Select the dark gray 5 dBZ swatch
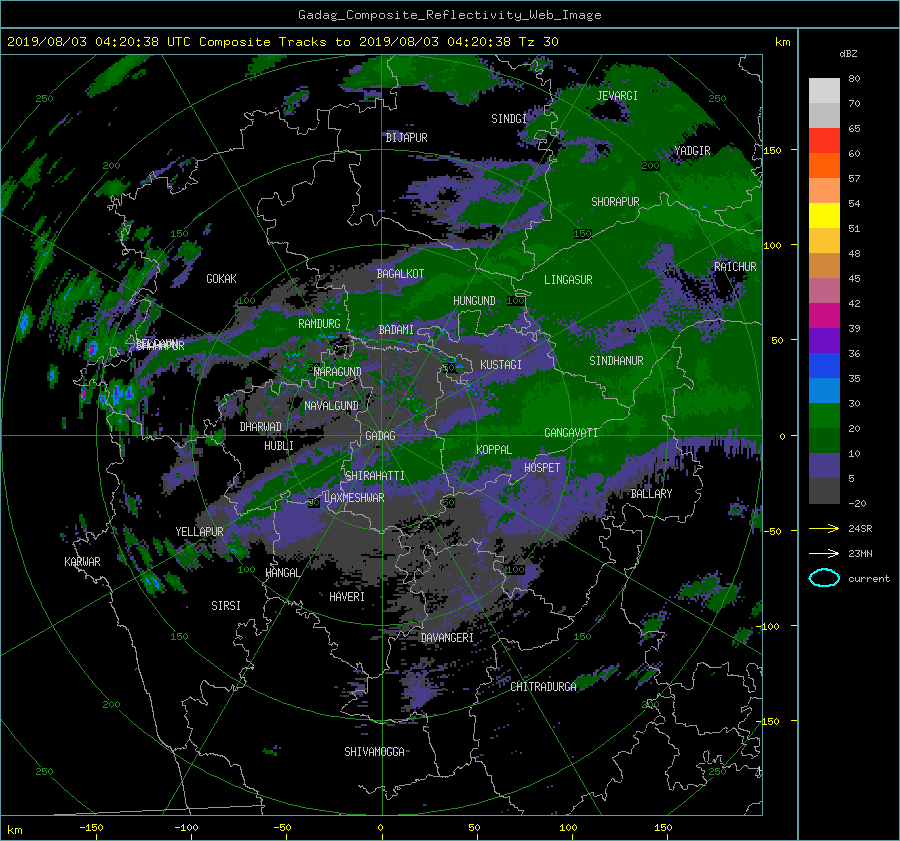The image size is (900, 841). [824, 490]
